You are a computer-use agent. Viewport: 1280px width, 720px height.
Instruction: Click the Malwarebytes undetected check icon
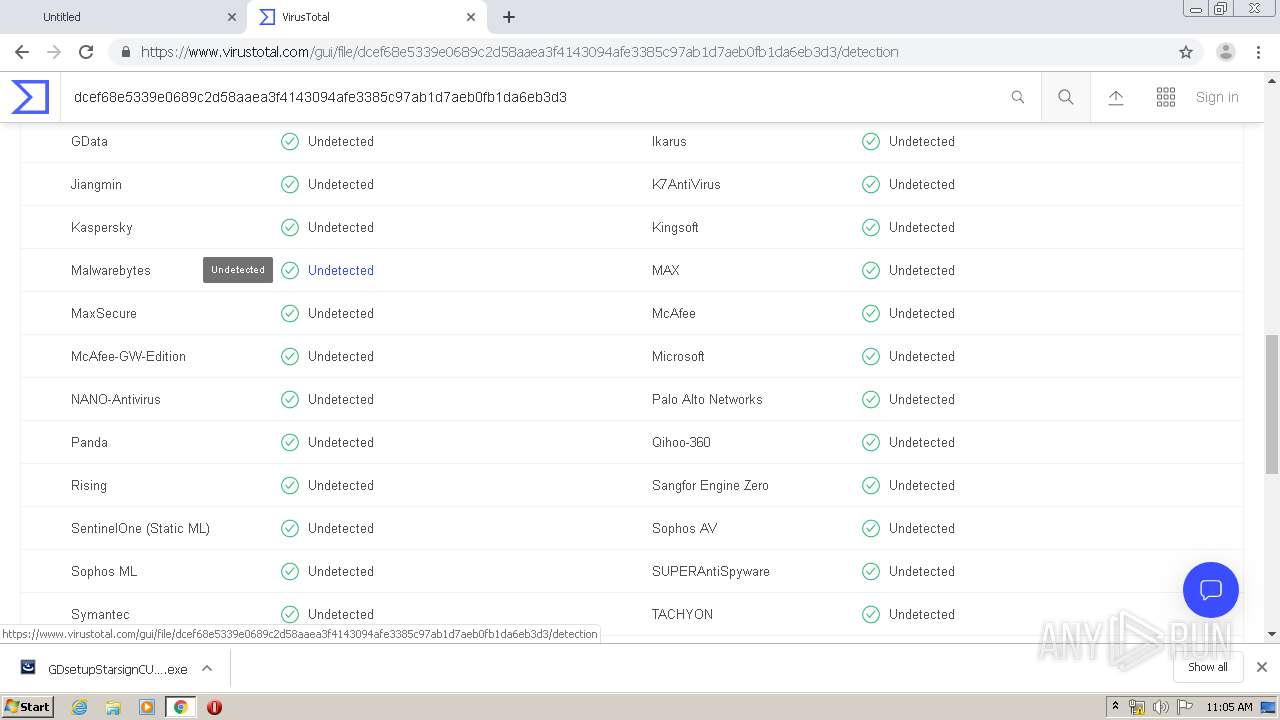(x=290, y=270)
